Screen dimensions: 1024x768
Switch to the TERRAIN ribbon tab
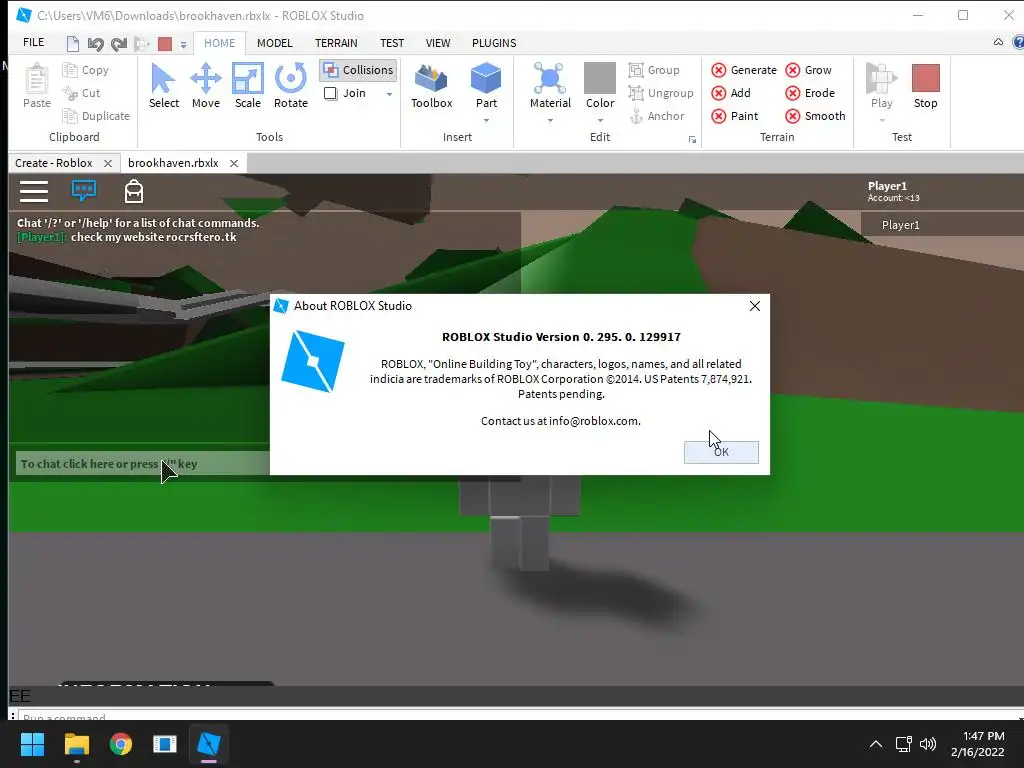coord(336,43)
